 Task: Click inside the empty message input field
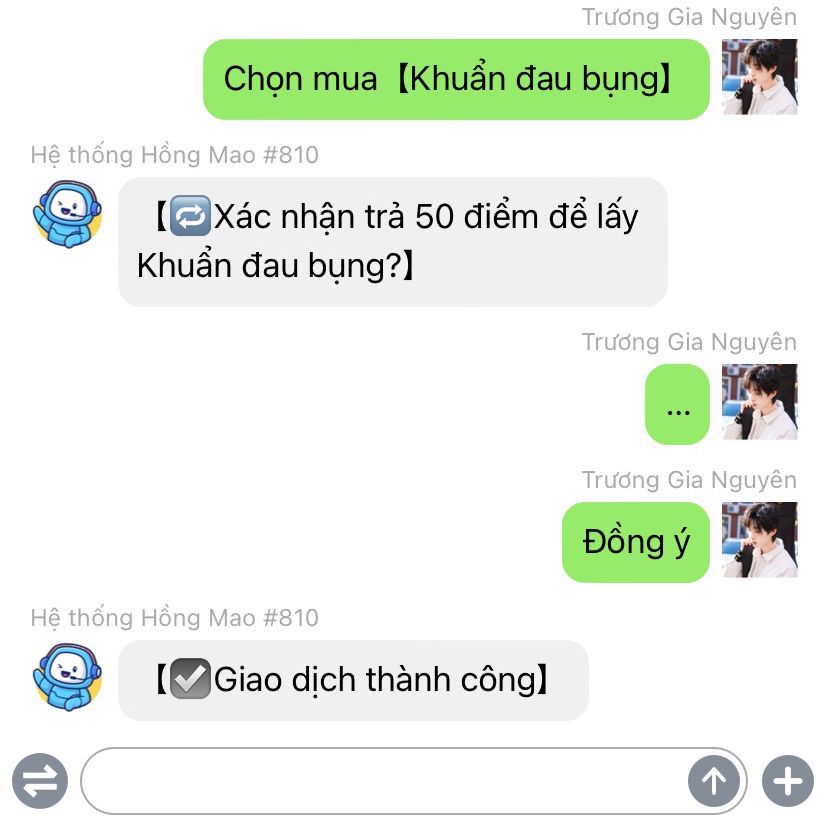(x=385, y=781)
